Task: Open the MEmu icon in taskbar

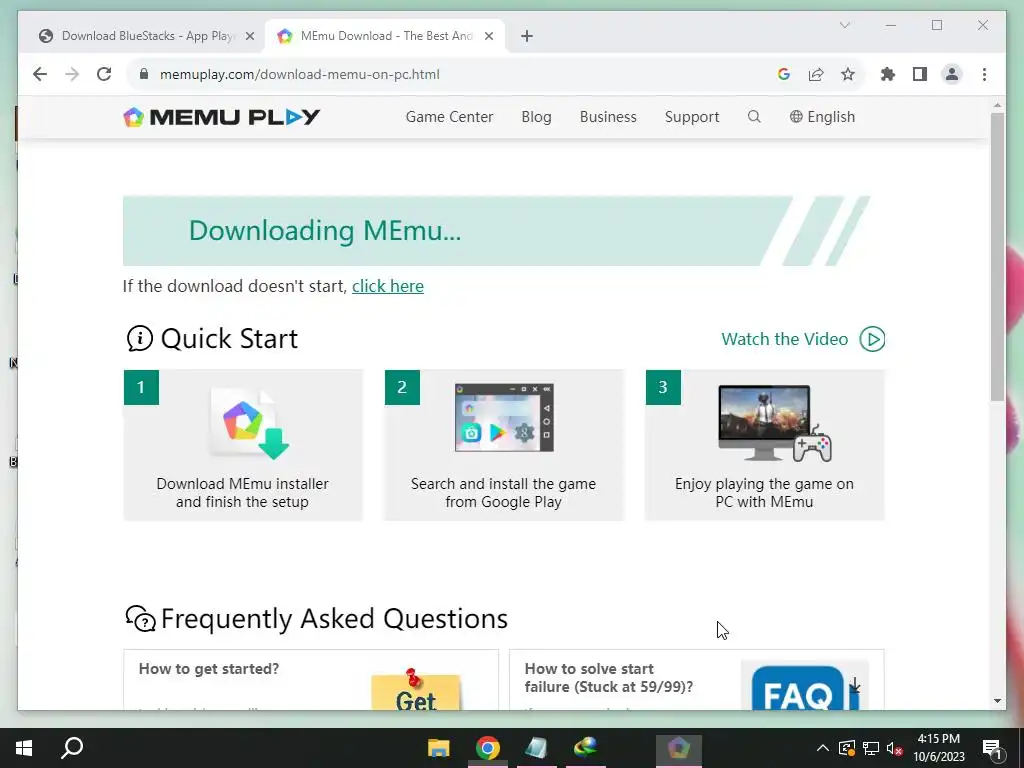Action: pos(679,748)
